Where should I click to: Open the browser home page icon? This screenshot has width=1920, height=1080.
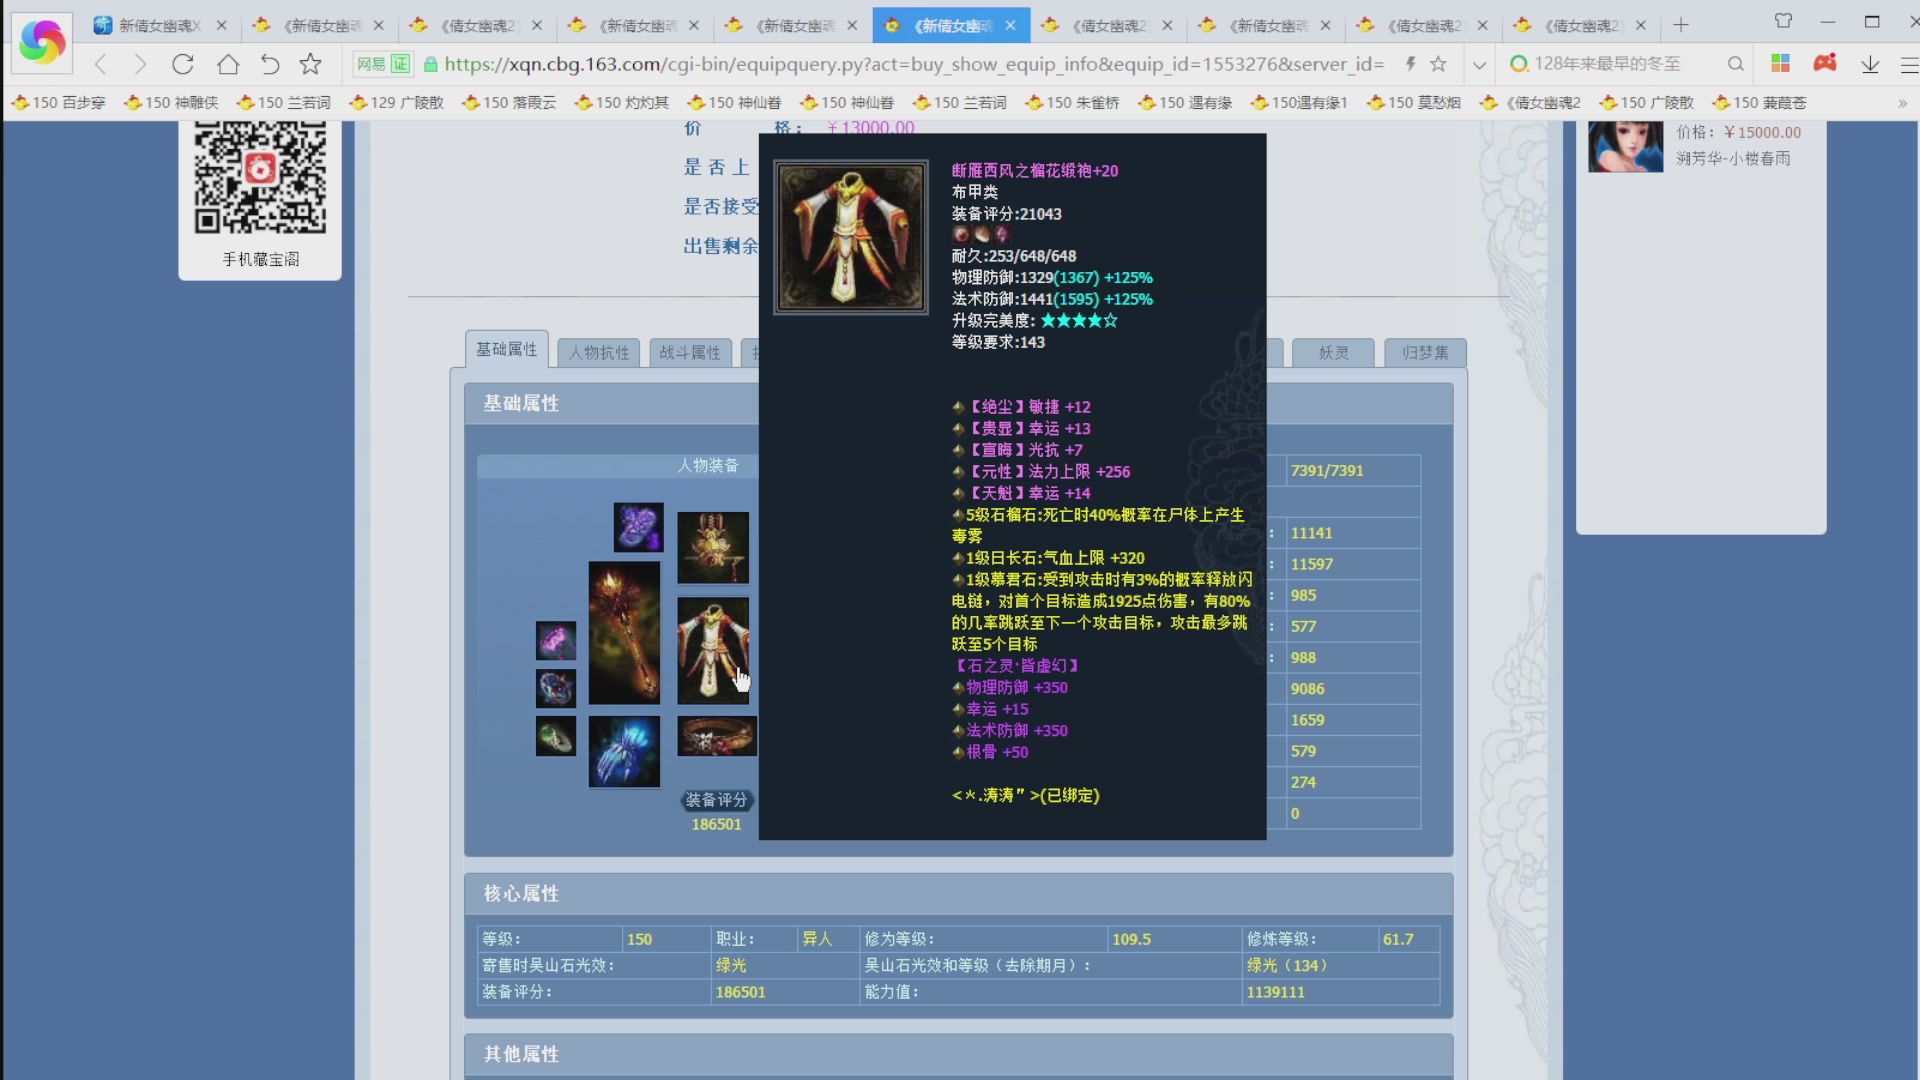228,64
